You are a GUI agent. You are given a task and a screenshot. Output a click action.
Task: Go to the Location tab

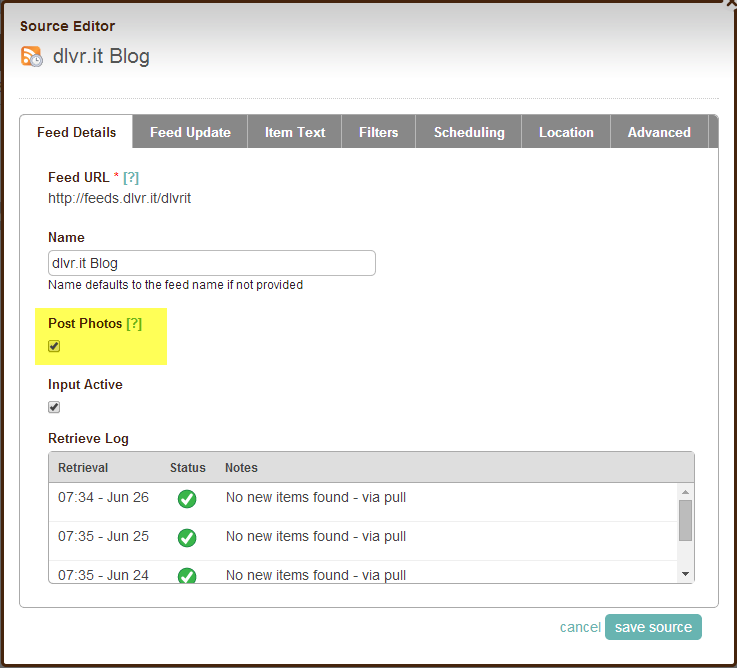[566, 132]
